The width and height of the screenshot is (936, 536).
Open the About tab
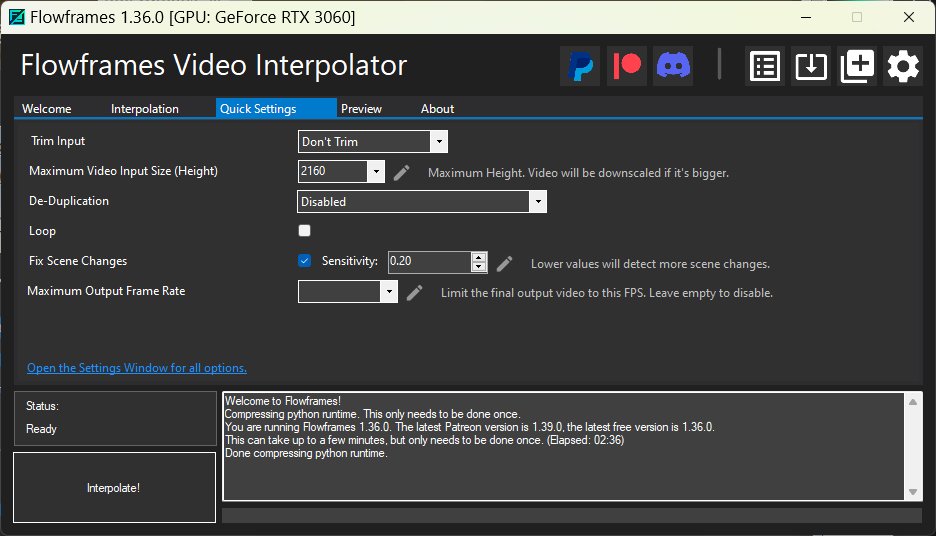coord(438,109)
